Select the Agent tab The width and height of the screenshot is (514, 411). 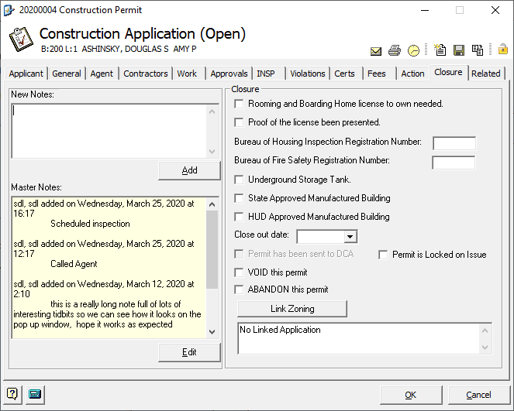point(102,73)
